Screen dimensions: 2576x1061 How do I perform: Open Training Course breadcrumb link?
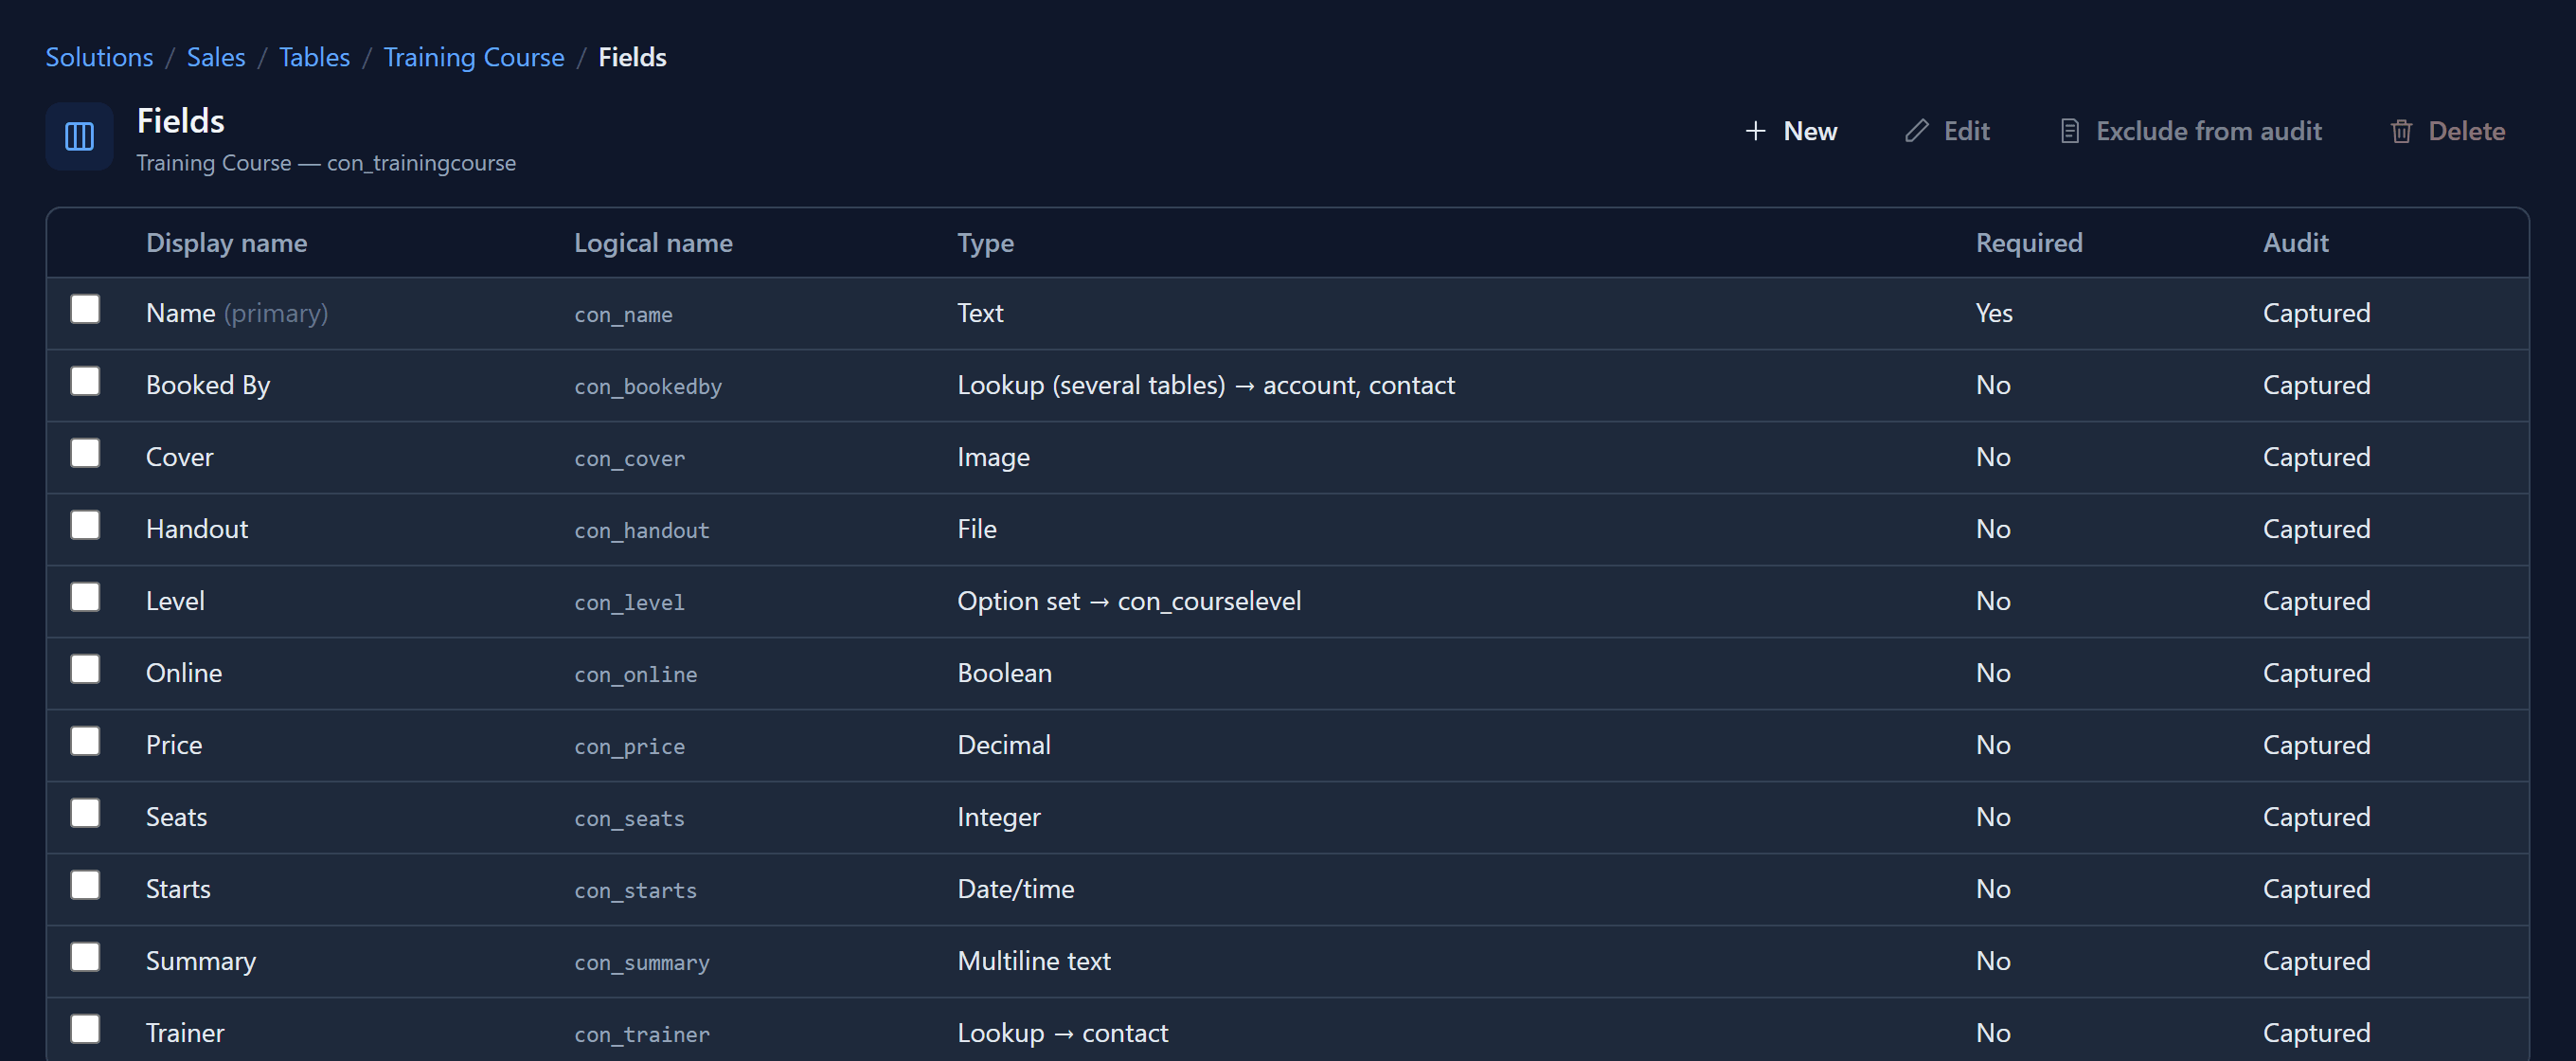point(474,57)
